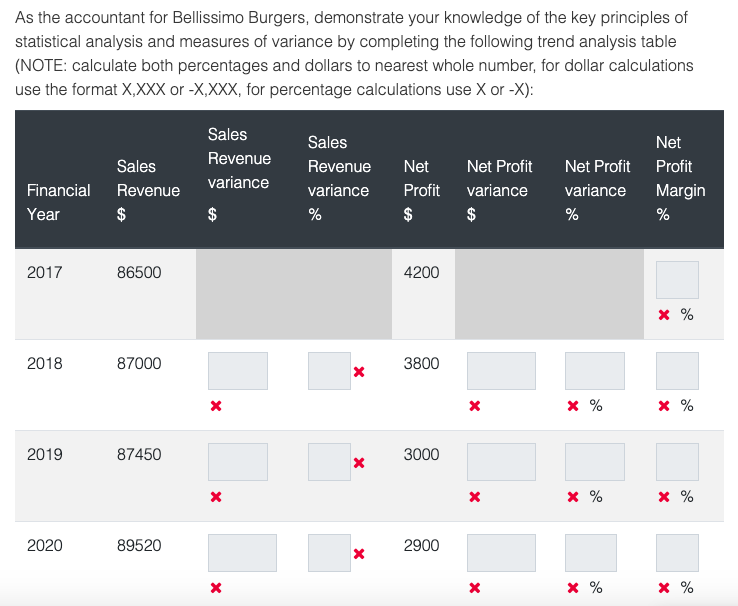Viewport: 738px width, 606px height.
Task: Click the 2020 Sales Revenue variance $ input
Action: point(242,553)
